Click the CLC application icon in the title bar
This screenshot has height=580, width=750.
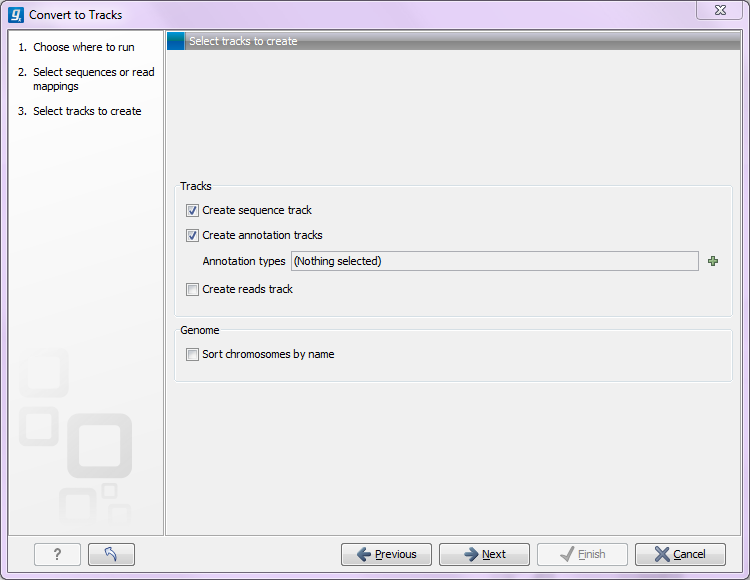point(15,15)
